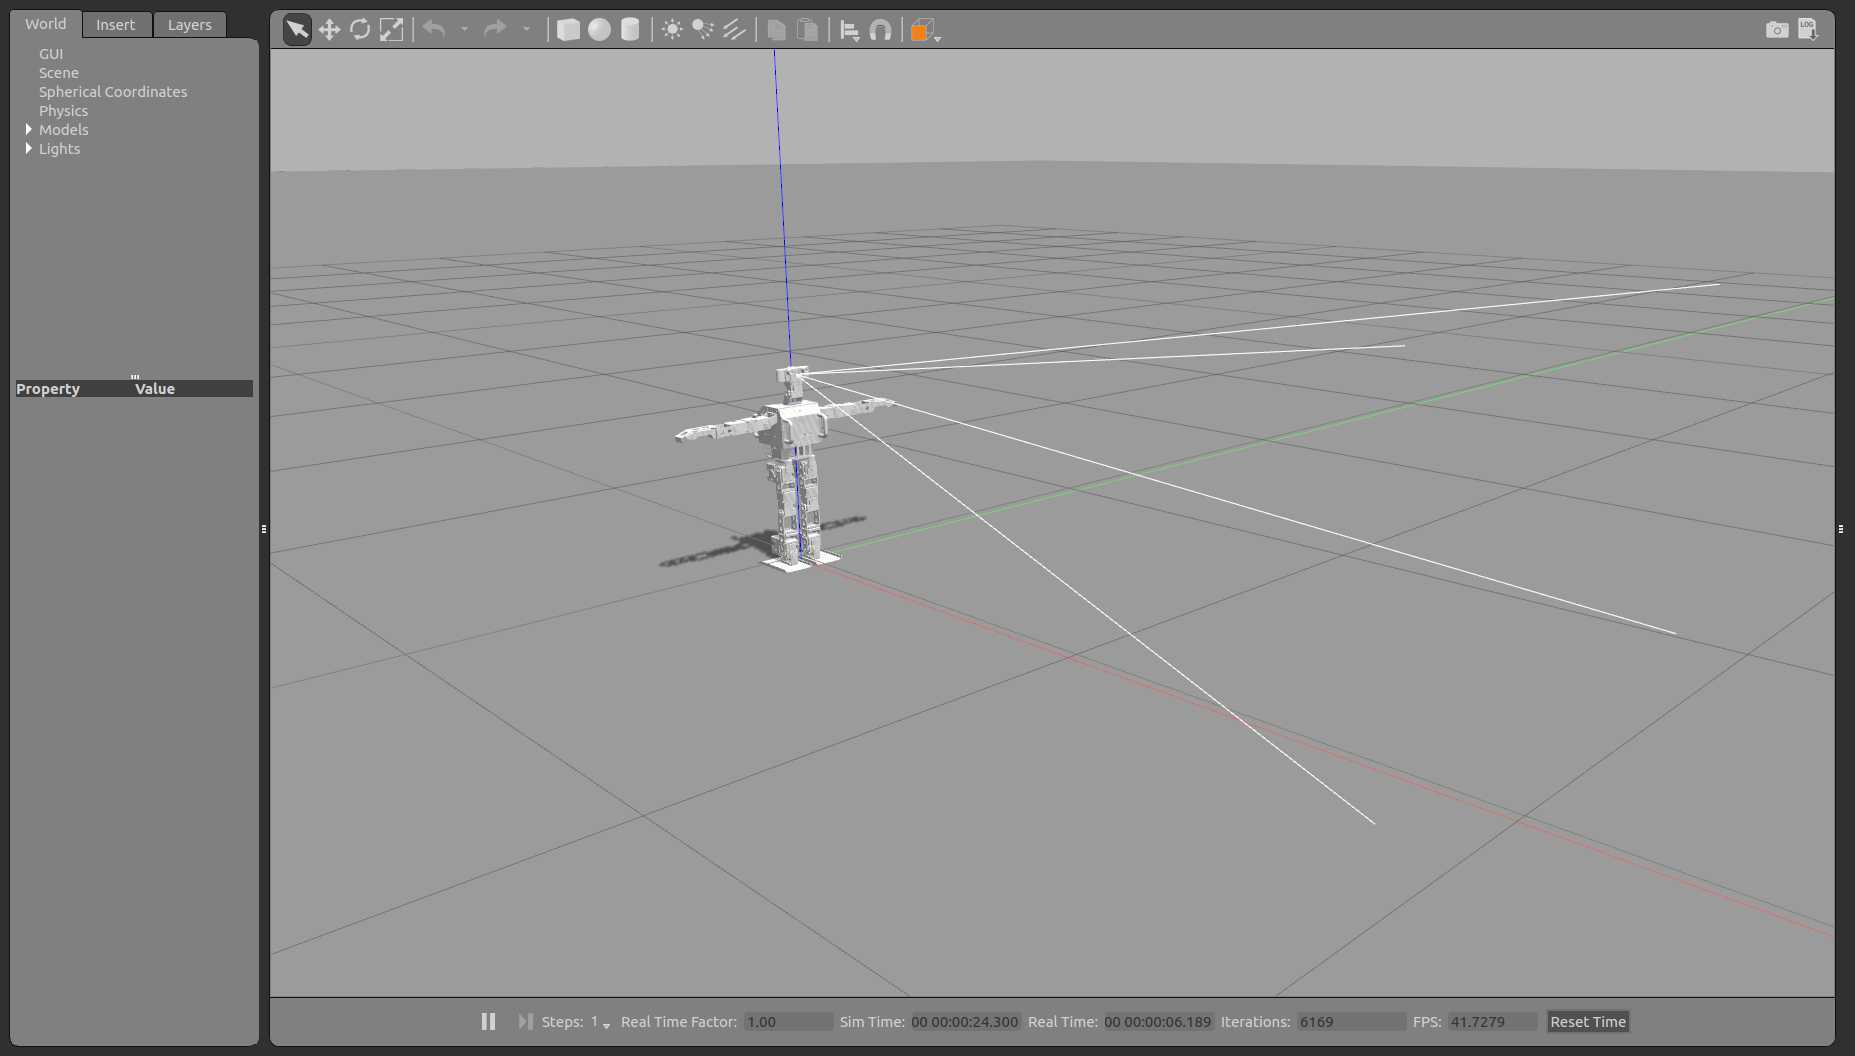Click the Iterations value field
The height and width of the screenshot is (1056, 1855).
(1351, 1022)
